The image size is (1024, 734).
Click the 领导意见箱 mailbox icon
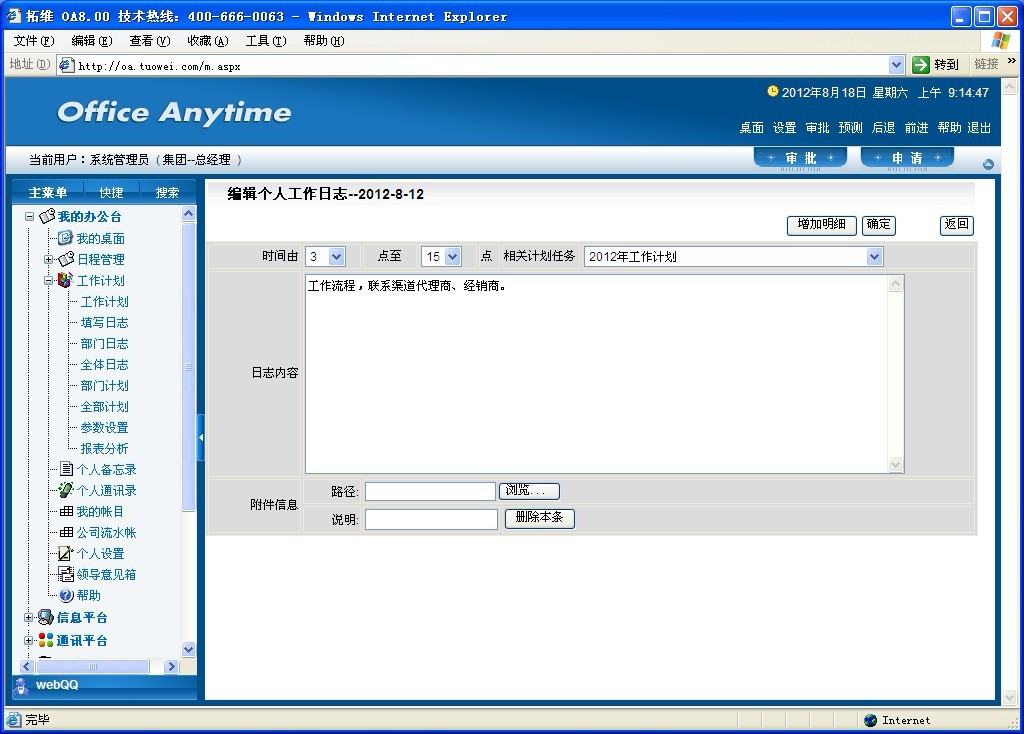pyautogui.click(x=66, y=574)
